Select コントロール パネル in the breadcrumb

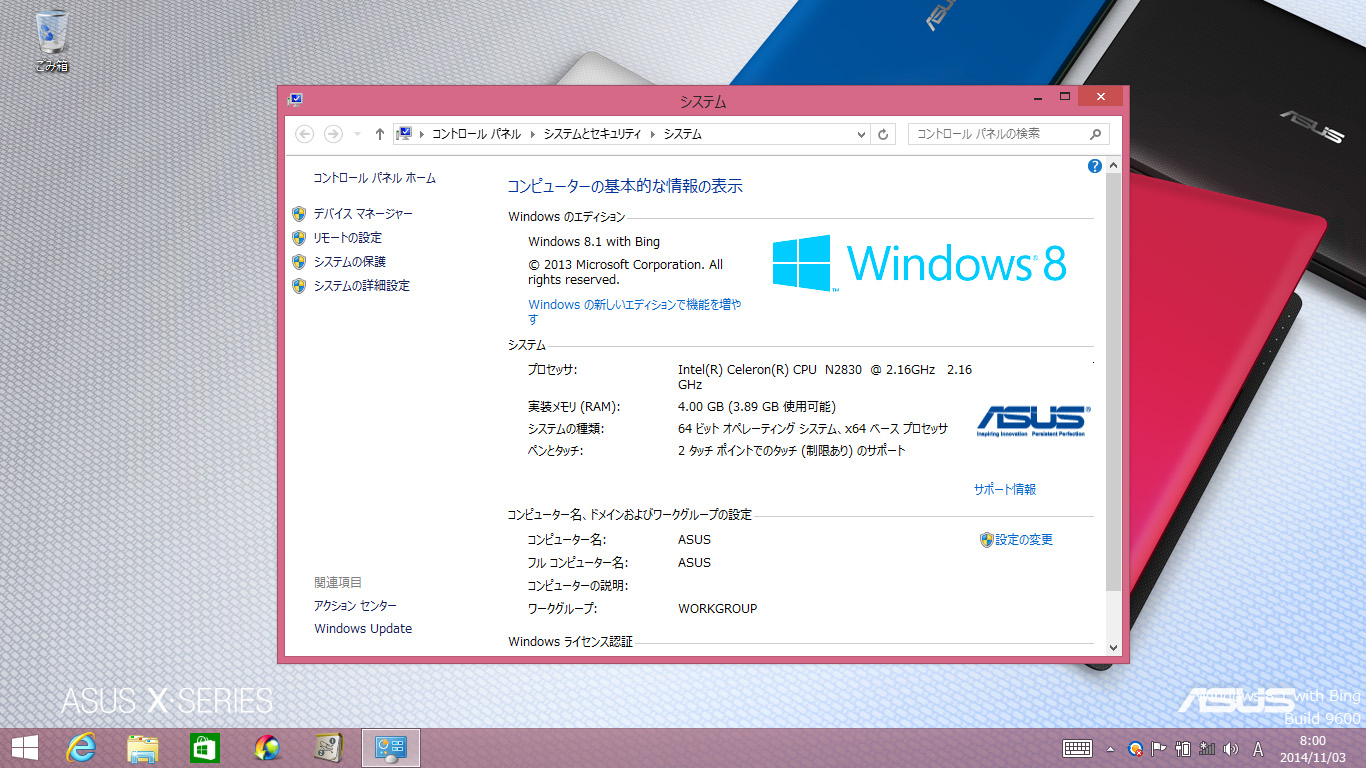click(476, 134)
